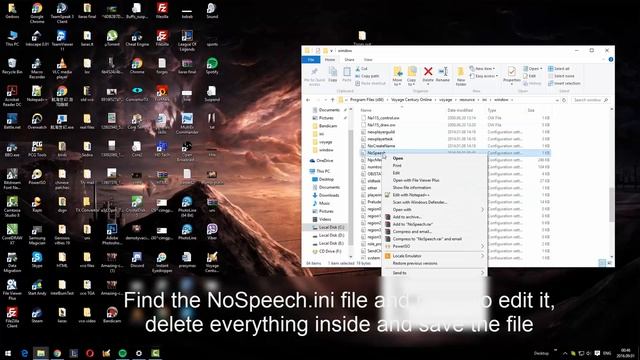The image size is (640, 360).
Task: Click the Name column header
Action: coord(366,111)
